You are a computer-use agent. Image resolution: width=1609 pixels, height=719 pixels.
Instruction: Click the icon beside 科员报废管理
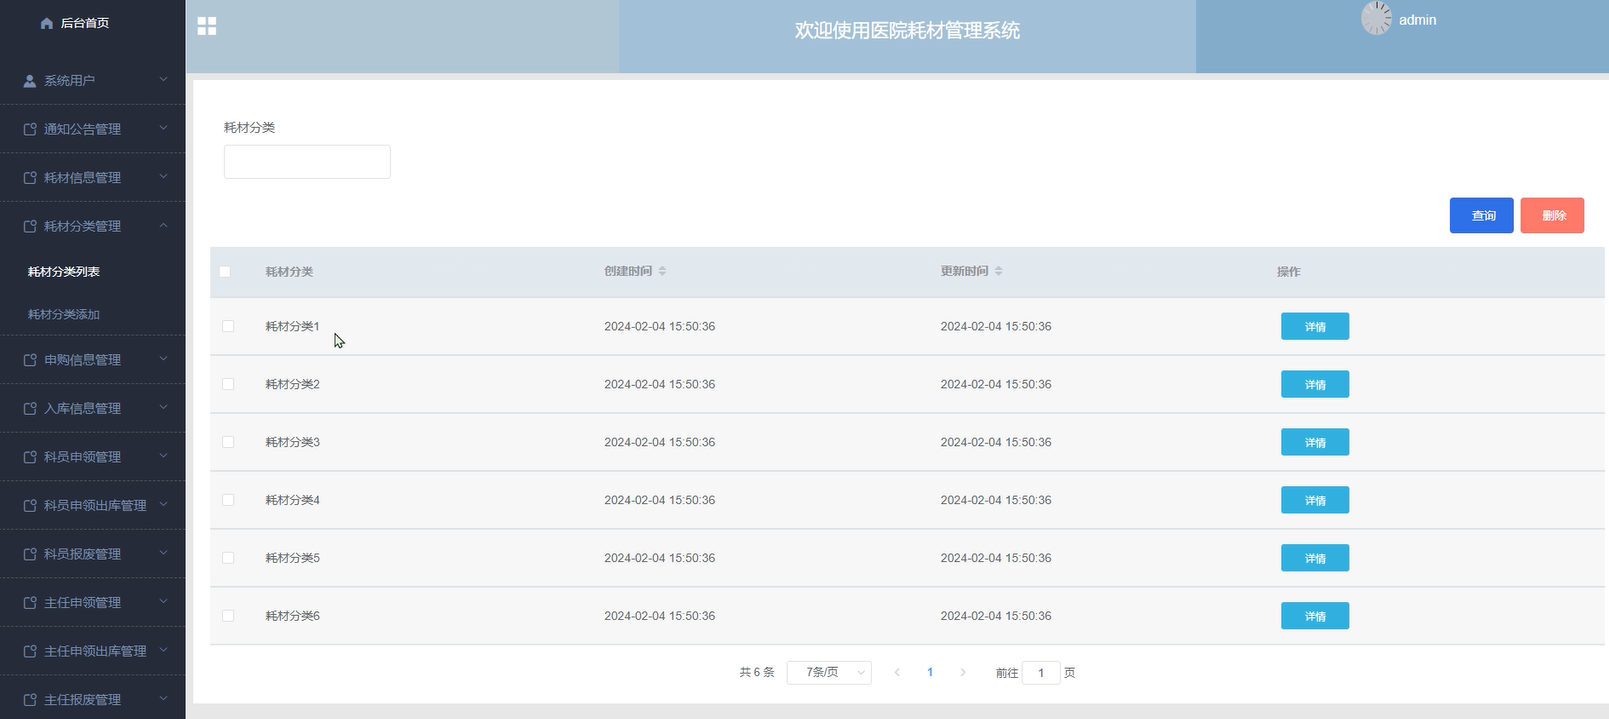click(30, 554)
